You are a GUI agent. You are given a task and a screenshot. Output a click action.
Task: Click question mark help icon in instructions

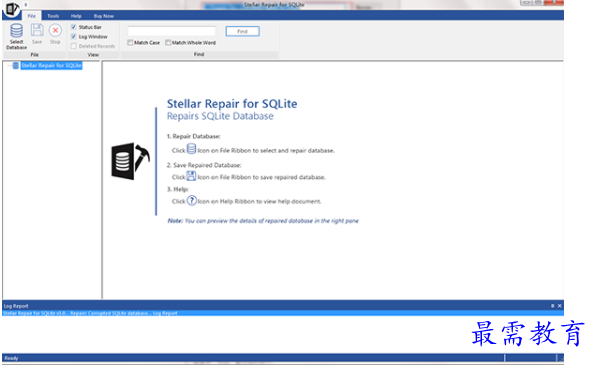[x=192, y=200]
